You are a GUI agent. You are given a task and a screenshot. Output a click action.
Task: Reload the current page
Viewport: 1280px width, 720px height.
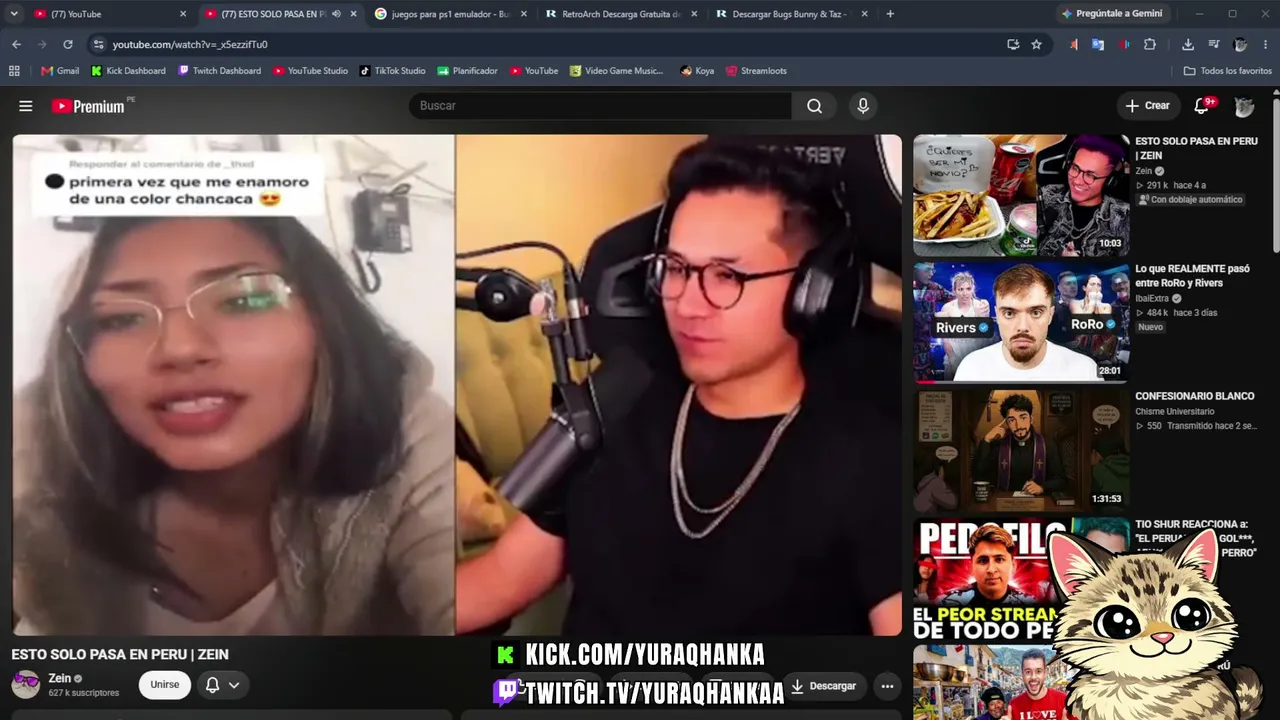[x=68, y=44]
